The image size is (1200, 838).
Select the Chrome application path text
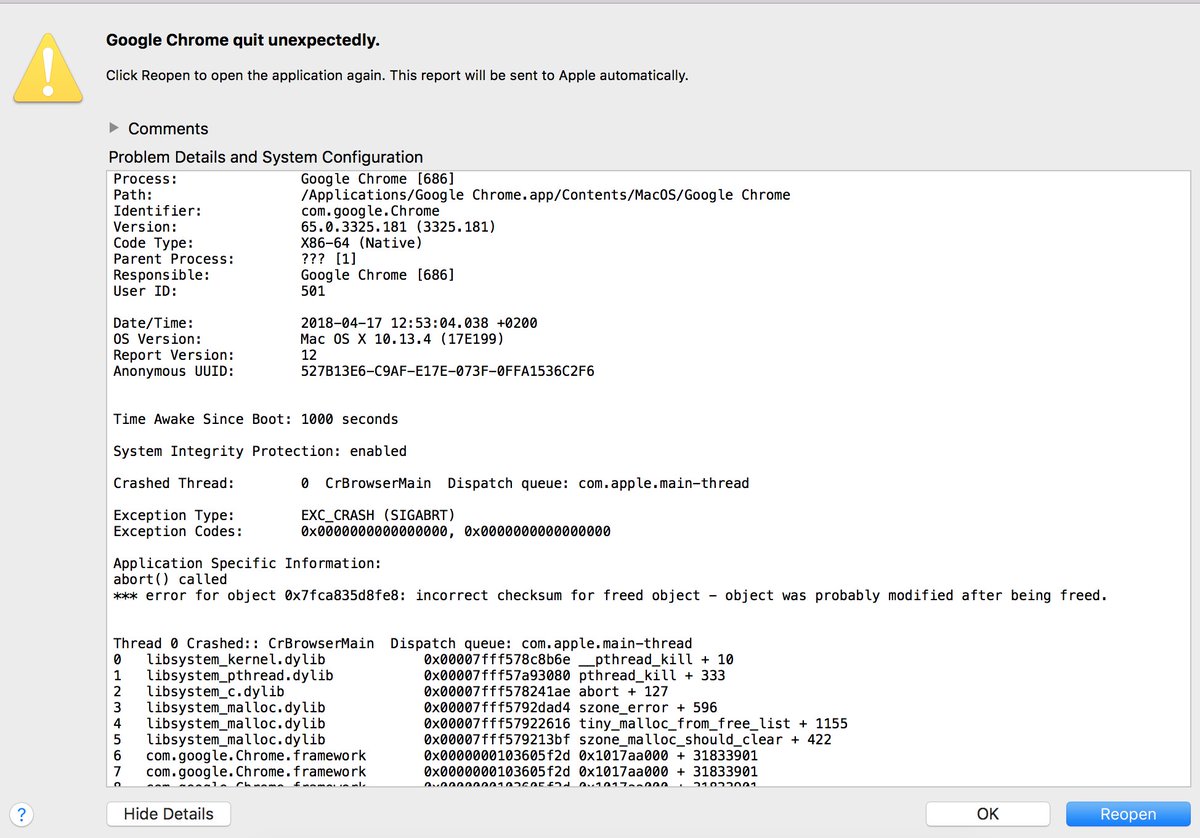coord(545,195)
